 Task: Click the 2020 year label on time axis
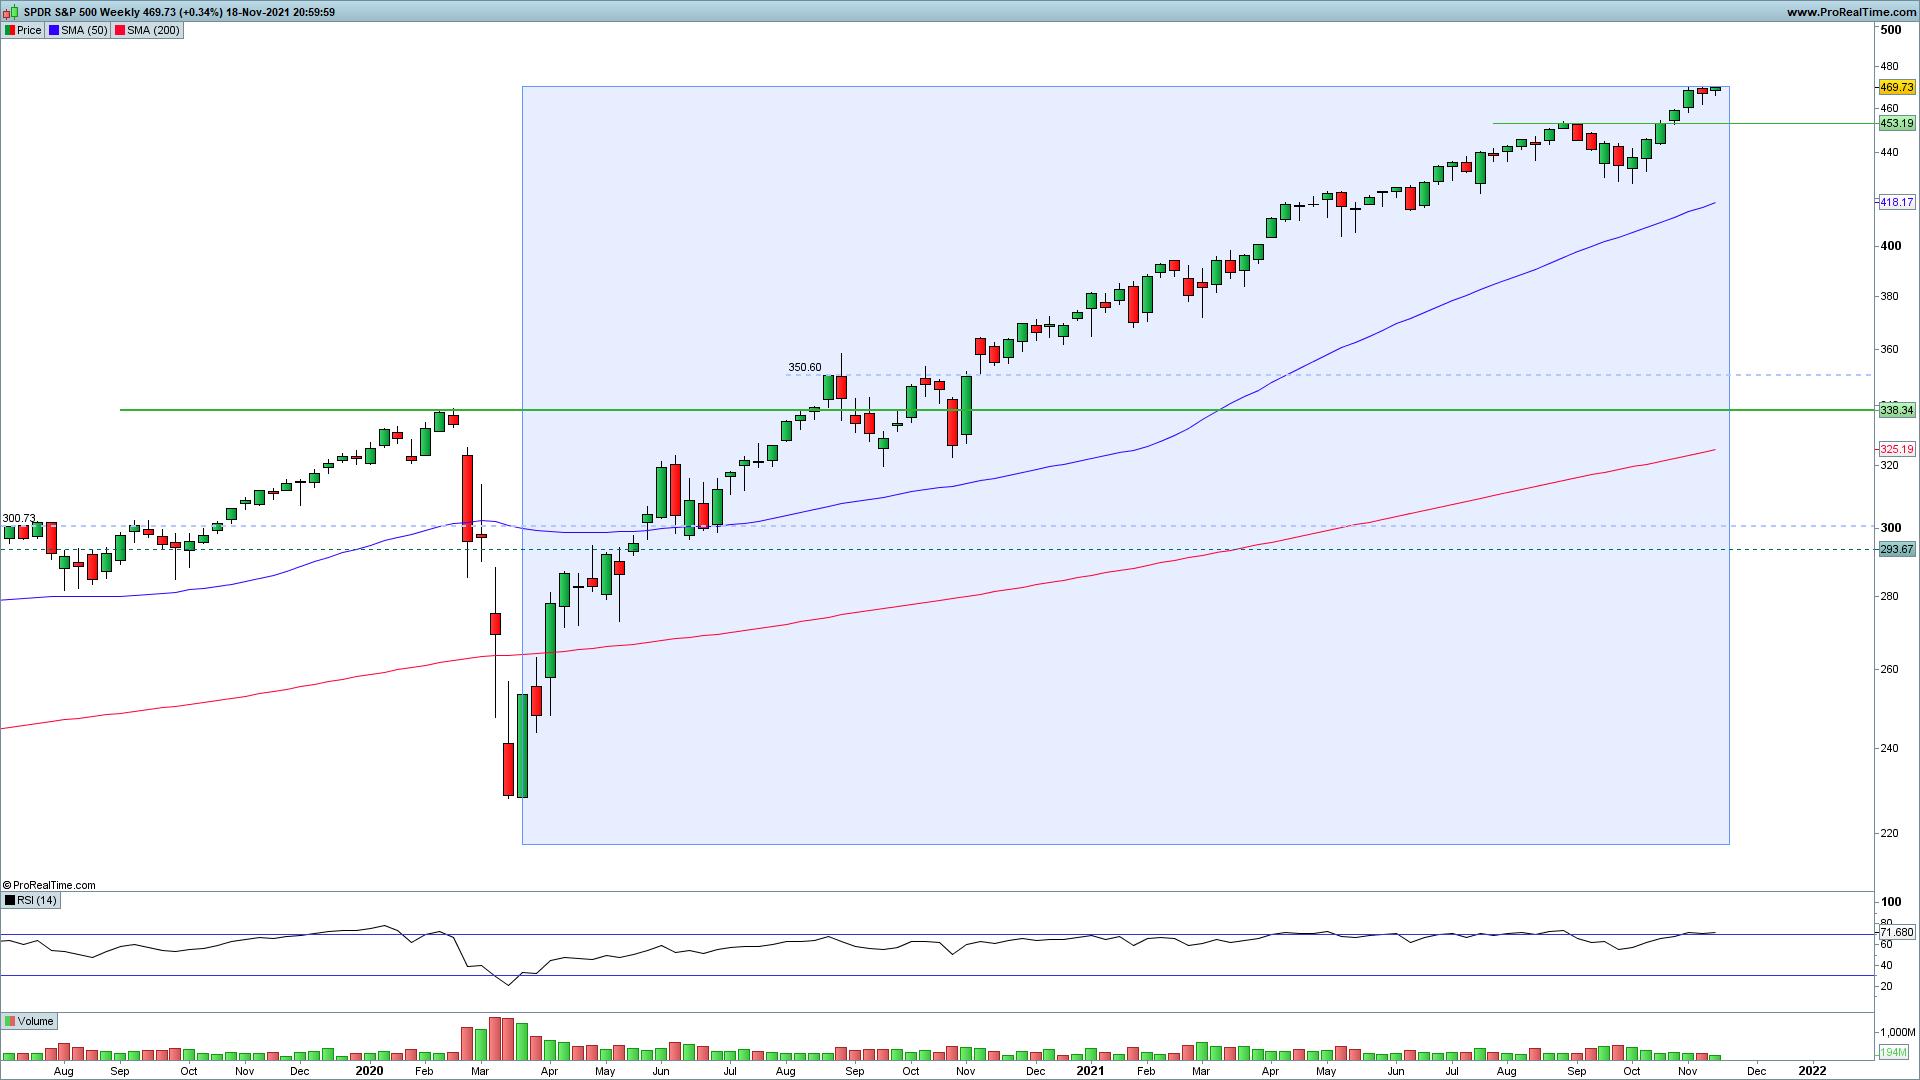point(369,1070)
